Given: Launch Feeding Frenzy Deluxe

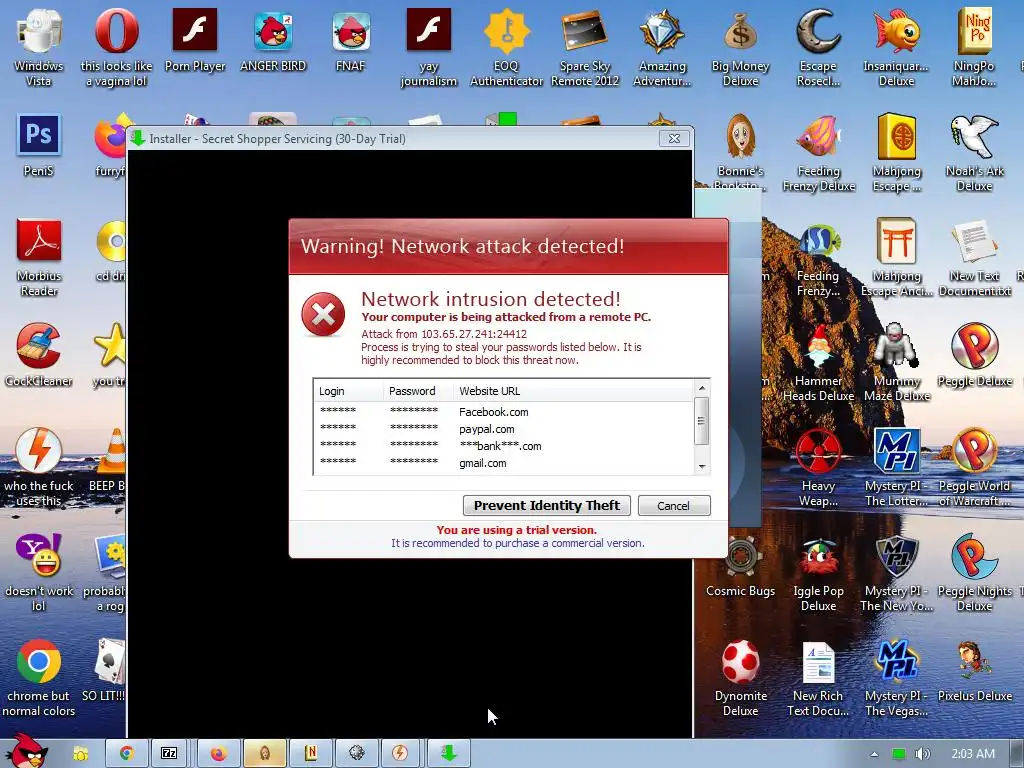Looking at the screenshot, I should tap(818, 153).
